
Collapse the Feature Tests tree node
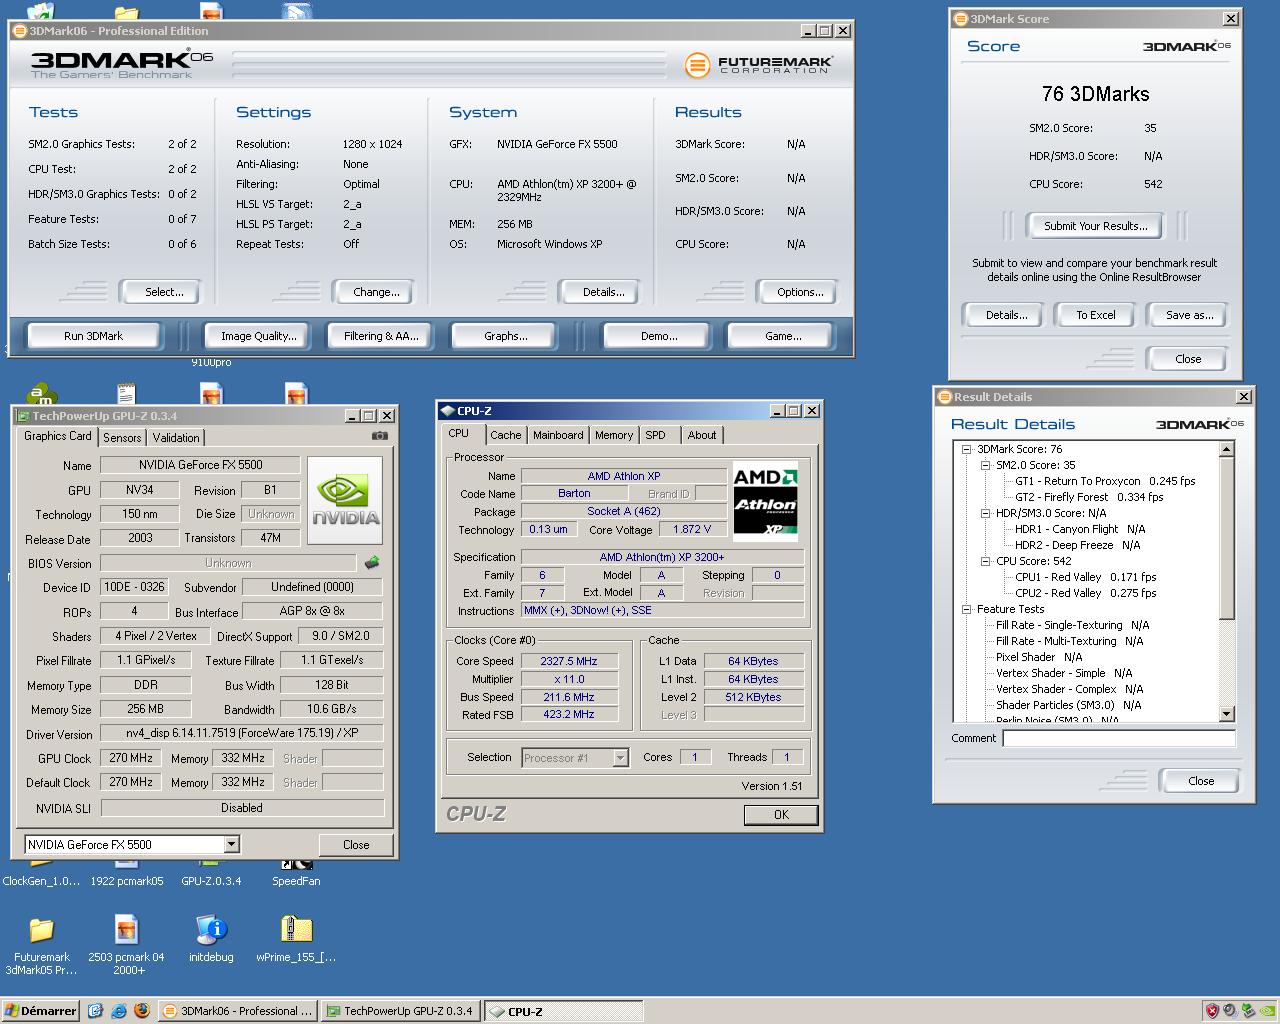pyautogui.click(x=967, y=609)
